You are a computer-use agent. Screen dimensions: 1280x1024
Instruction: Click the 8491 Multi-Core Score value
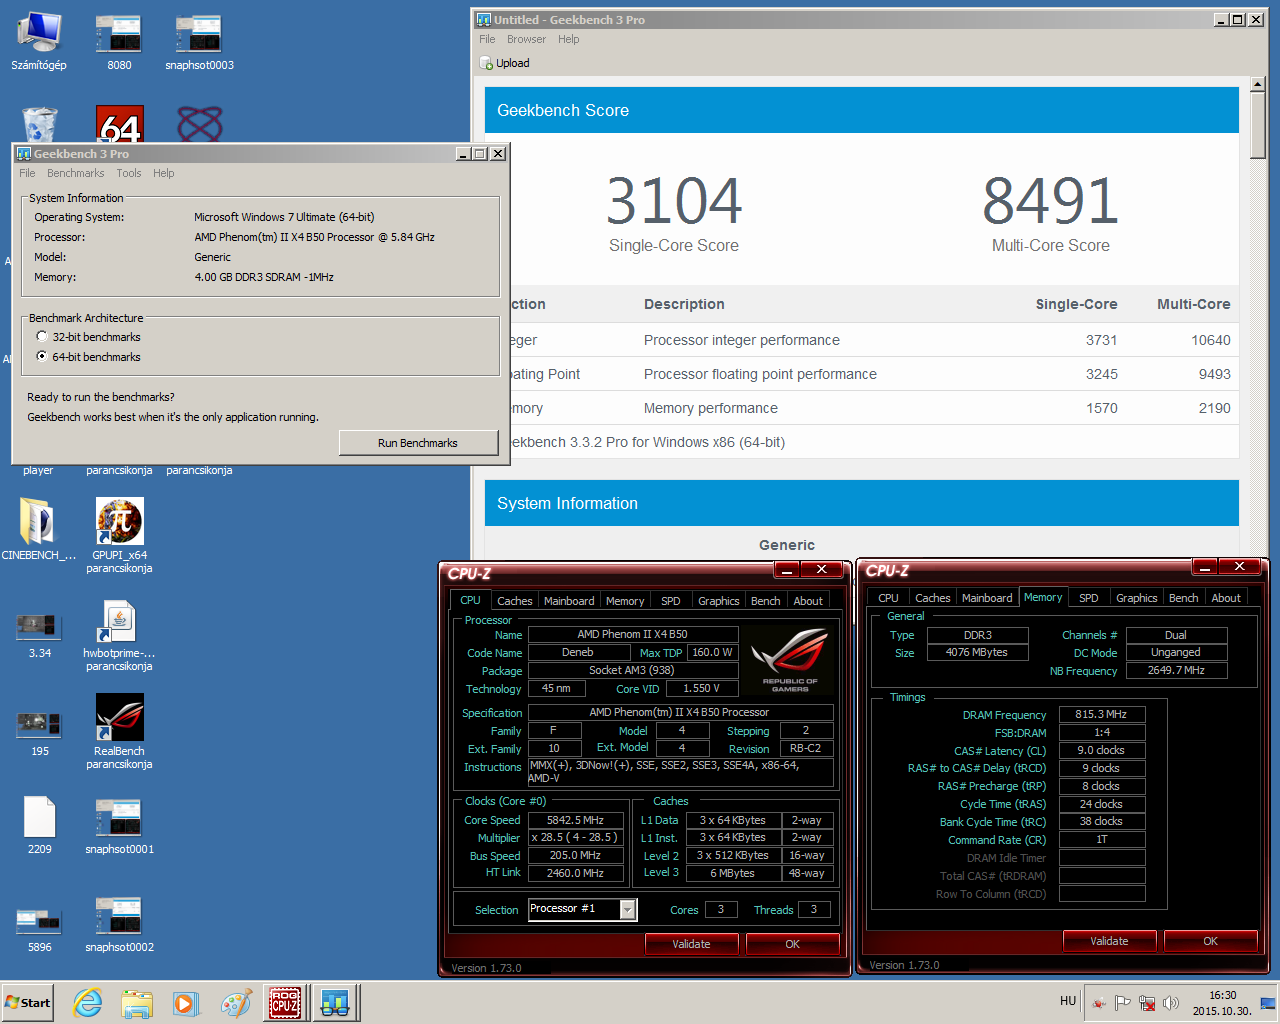click(1050, 201)
